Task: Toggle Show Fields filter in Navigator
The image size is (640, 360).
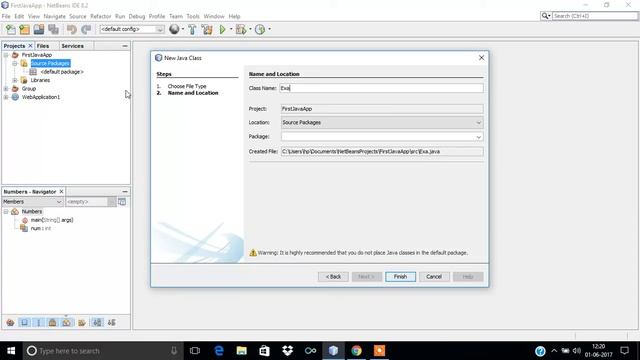Action: tap(24, 322)
